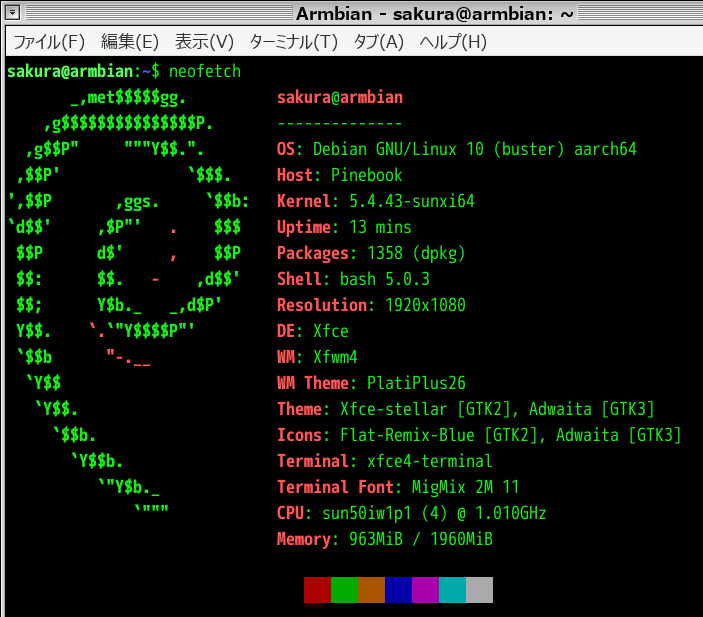The width and height of the screenshot is (703, 617).
Task: Open the window menu button in title bar
Action: tap(12, 13)
